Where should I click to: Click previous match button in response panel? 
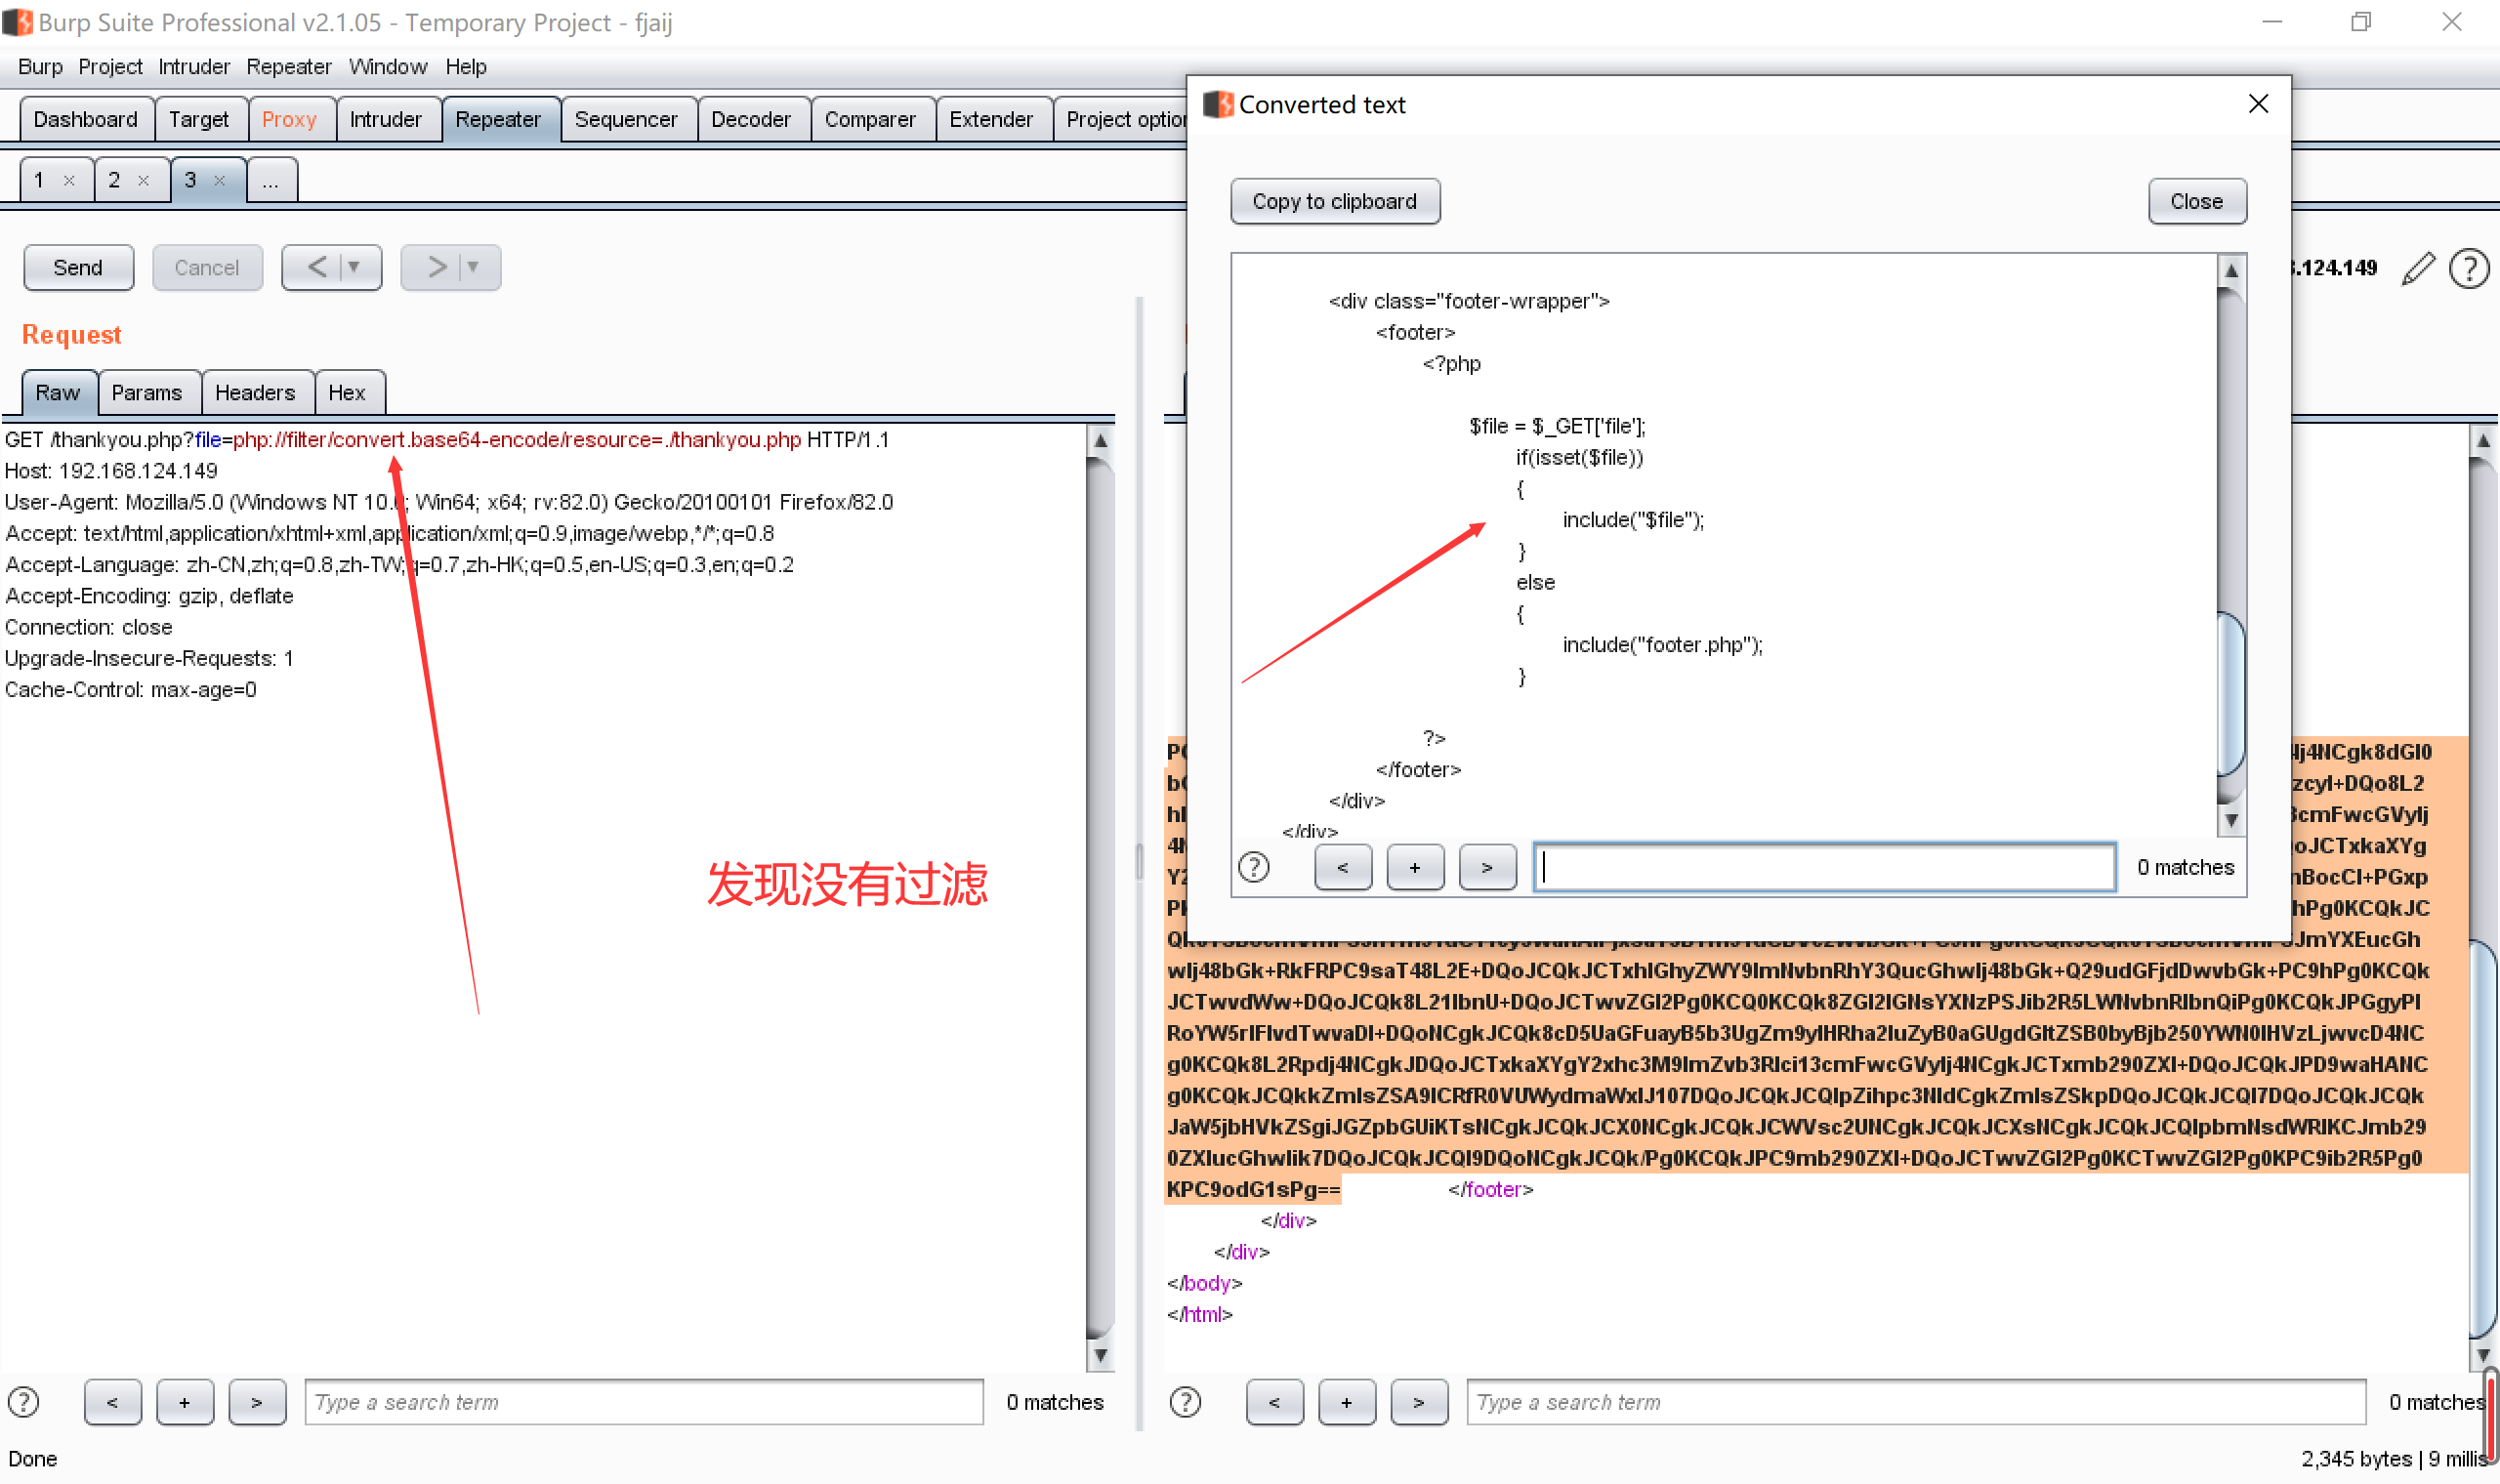[x=1275, y=1402]
